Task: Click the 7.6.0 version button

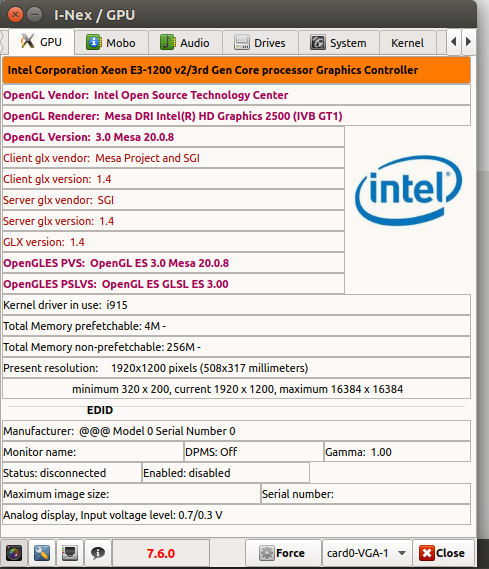Action: (161, 553)
